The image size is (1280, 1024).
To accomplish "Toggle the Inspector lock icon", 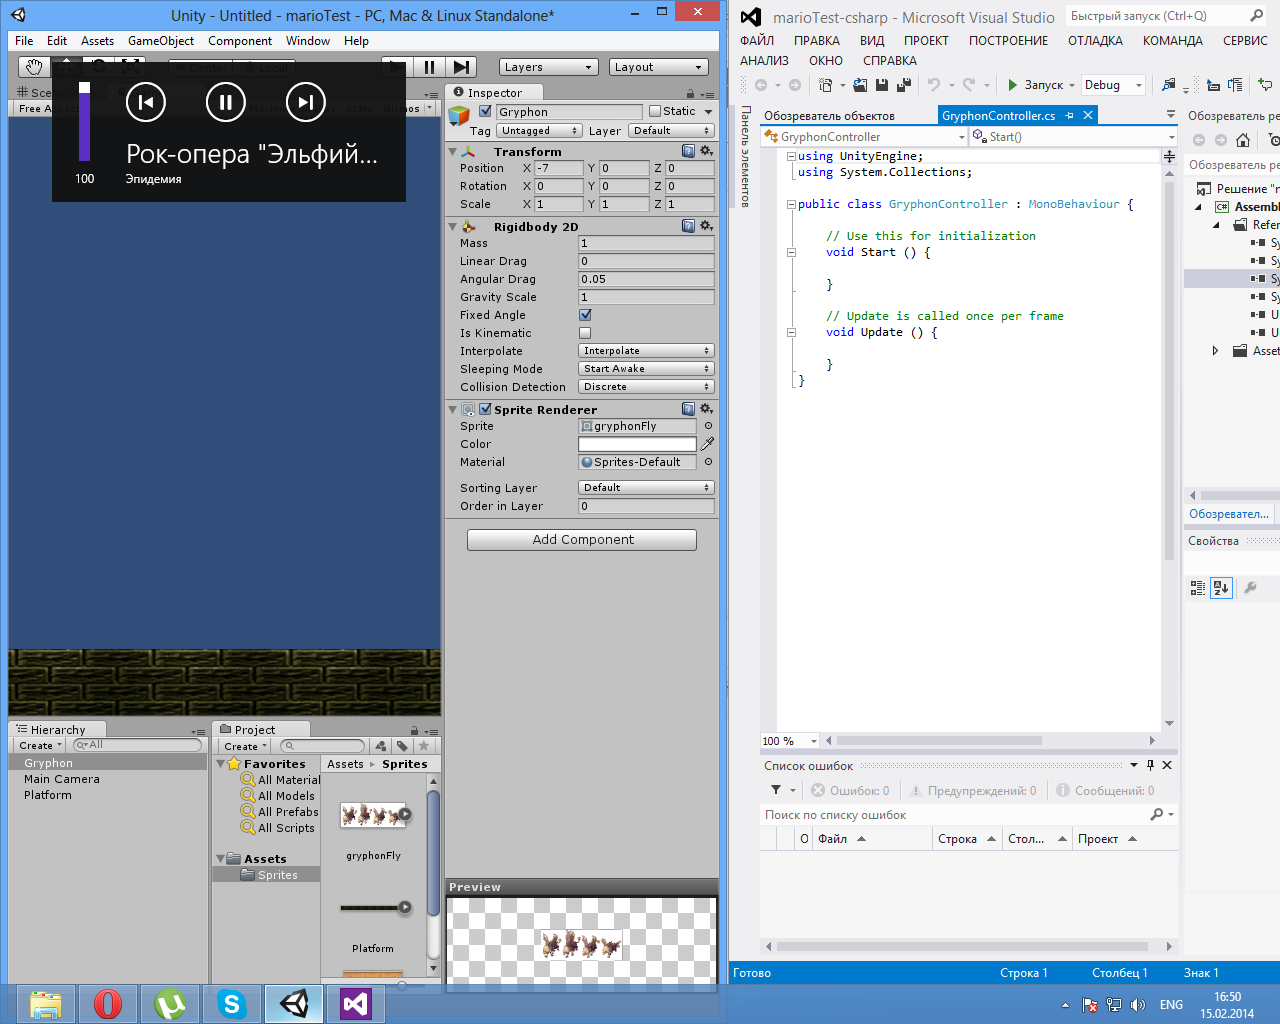I will 691,92.
